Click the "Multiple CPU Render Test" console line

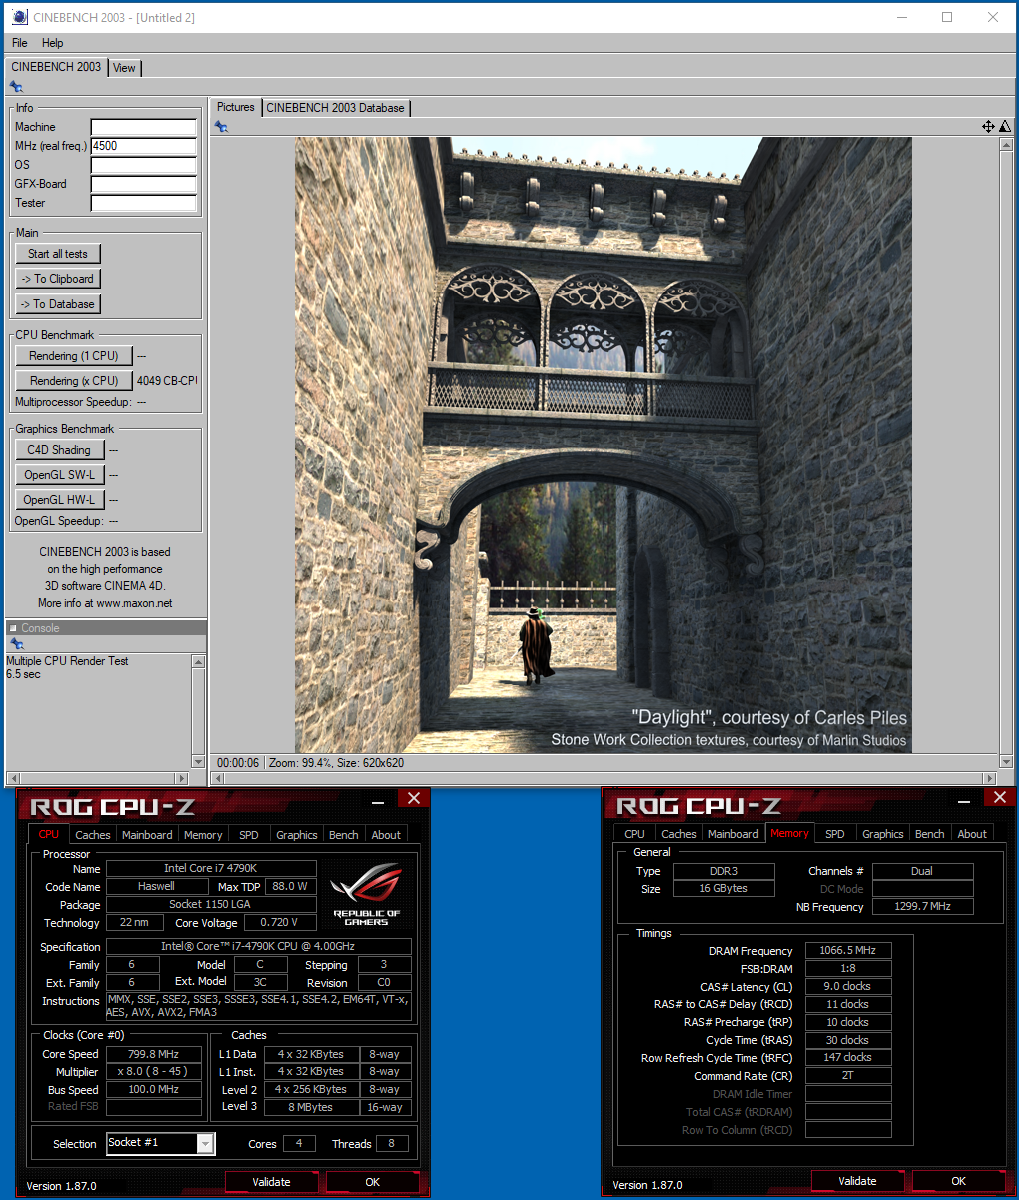click(68, 661)
